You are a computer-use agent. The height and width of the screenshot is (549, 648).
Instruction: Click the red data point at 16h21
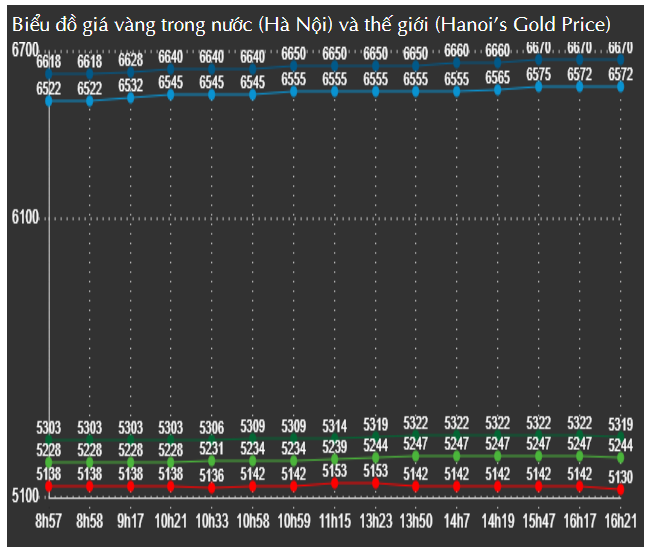tap(621, 490)
